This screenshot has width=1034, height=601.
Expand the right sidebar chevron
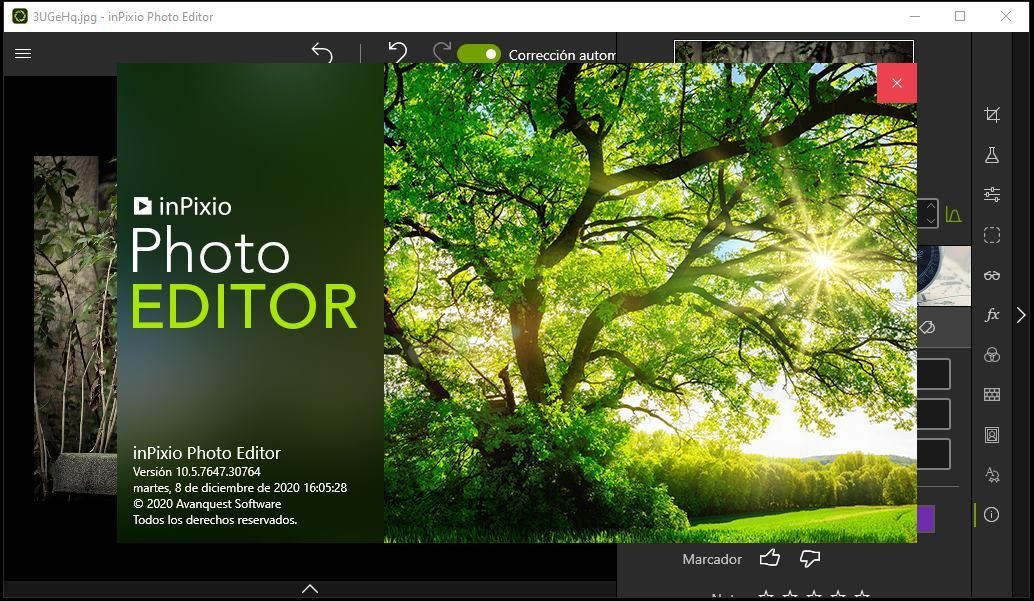1021,315
